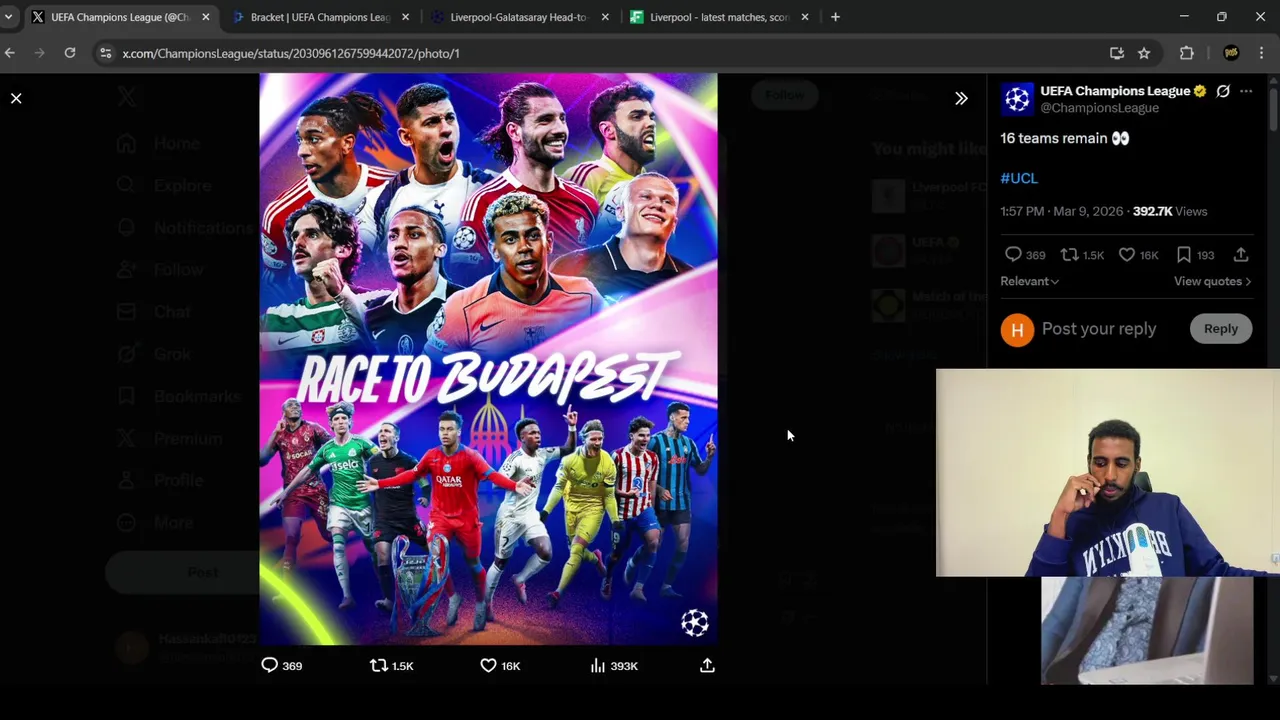The height and width of the screenshot is (720, 1280).
Task: Open the View quotes link
Action: pos(1212,281)
